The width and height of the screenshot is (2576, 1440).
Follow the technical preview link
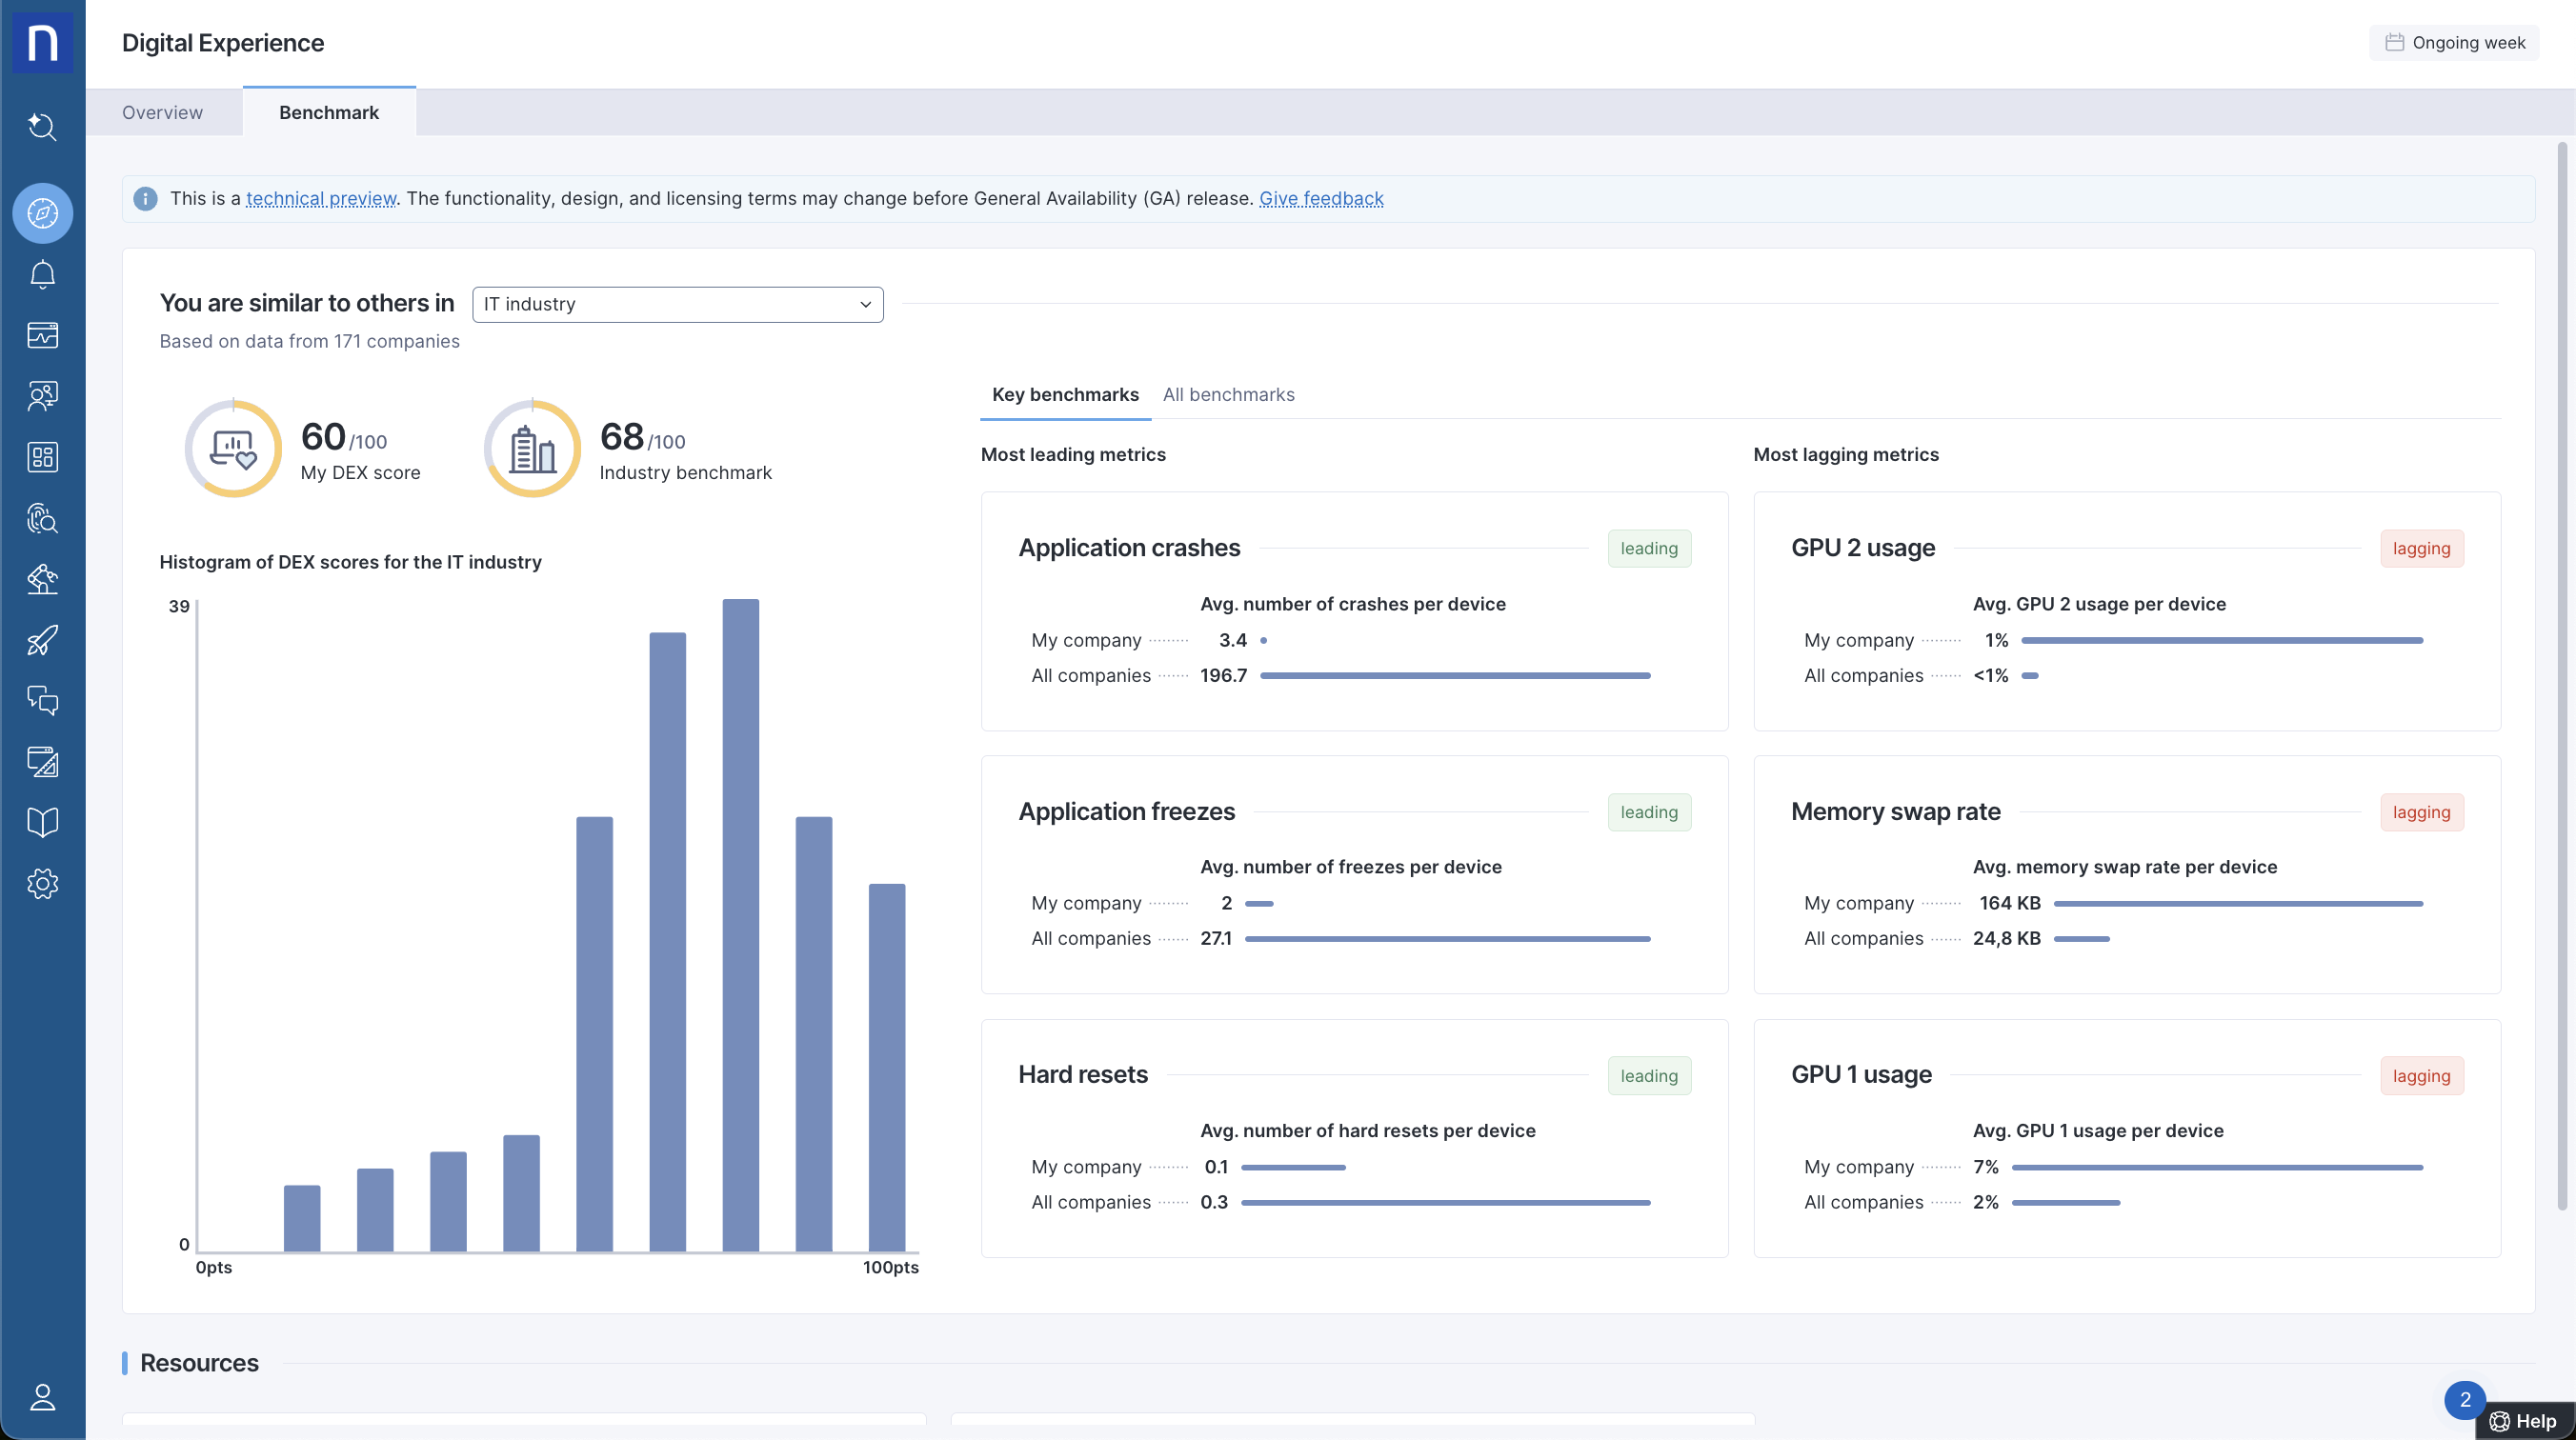point(321,199)
